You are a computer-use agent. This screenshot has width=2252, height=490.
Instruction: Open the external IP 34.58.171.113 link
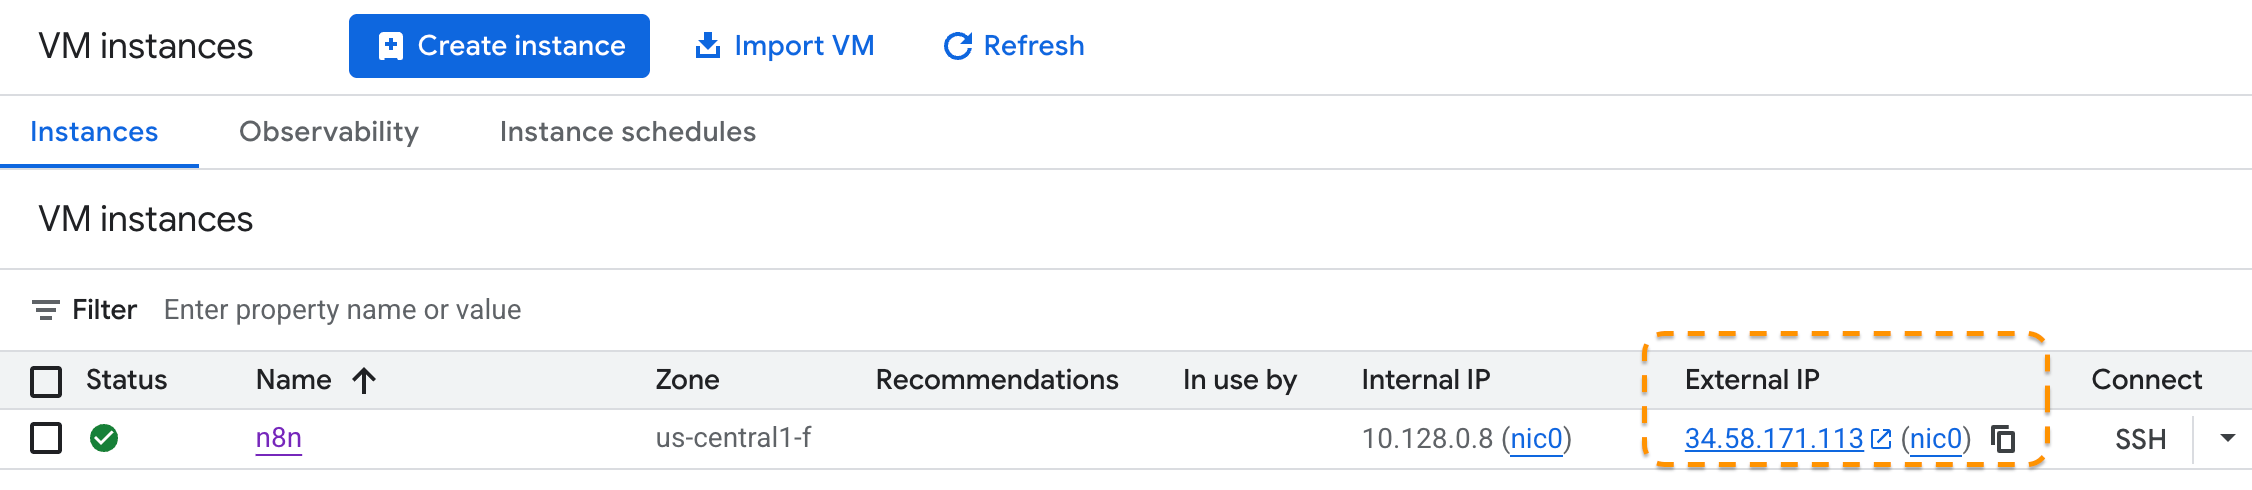point(1773,439)
